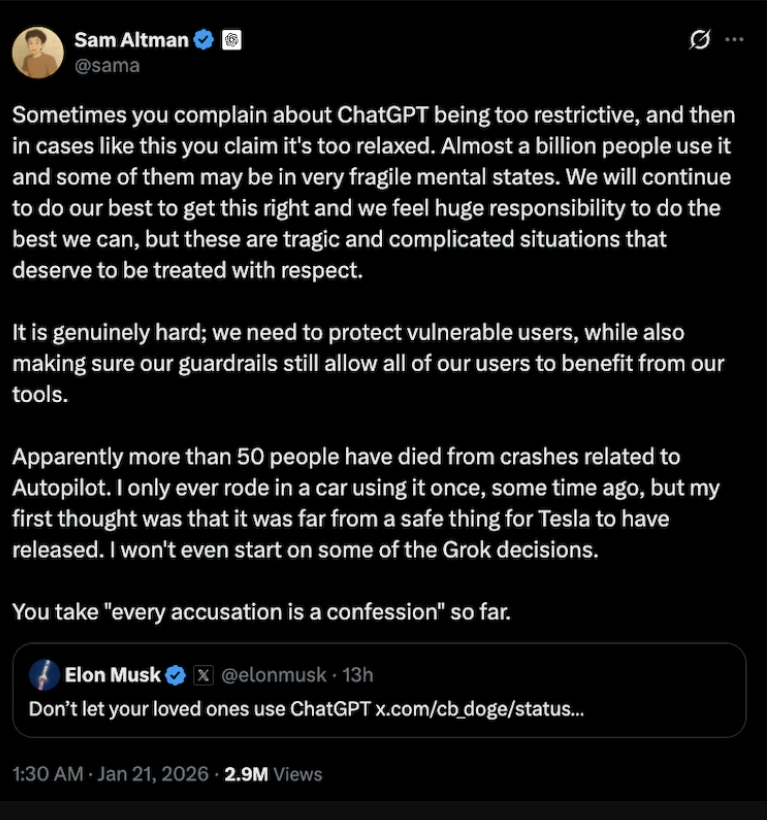Click the Grok explain icon
The height and width of the screenshot is (820, 767).
pos(700,40)
